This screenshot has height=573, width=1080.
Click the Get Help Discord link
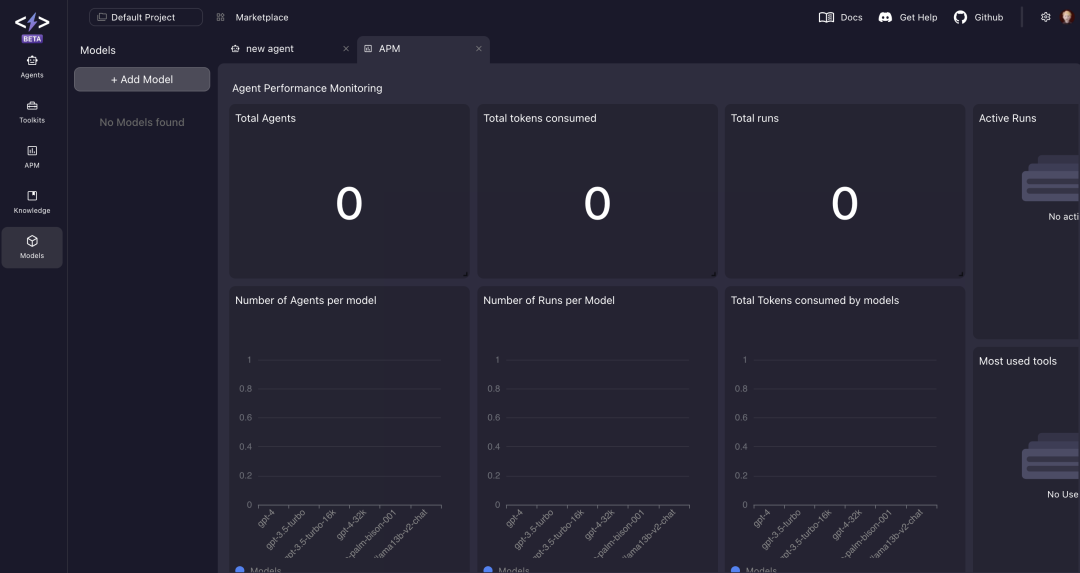tap(908, 17)
